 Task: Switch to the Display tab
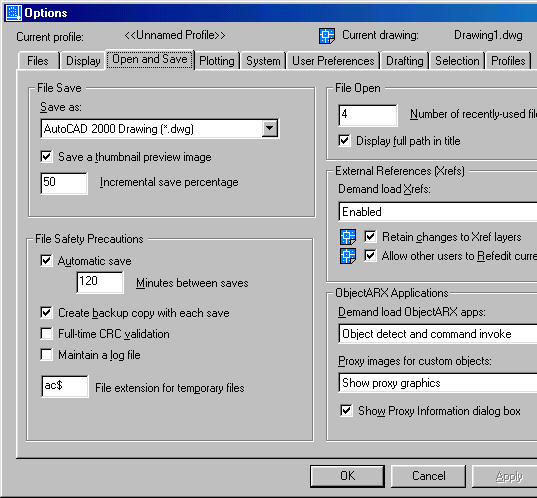(x=83, y=61)
